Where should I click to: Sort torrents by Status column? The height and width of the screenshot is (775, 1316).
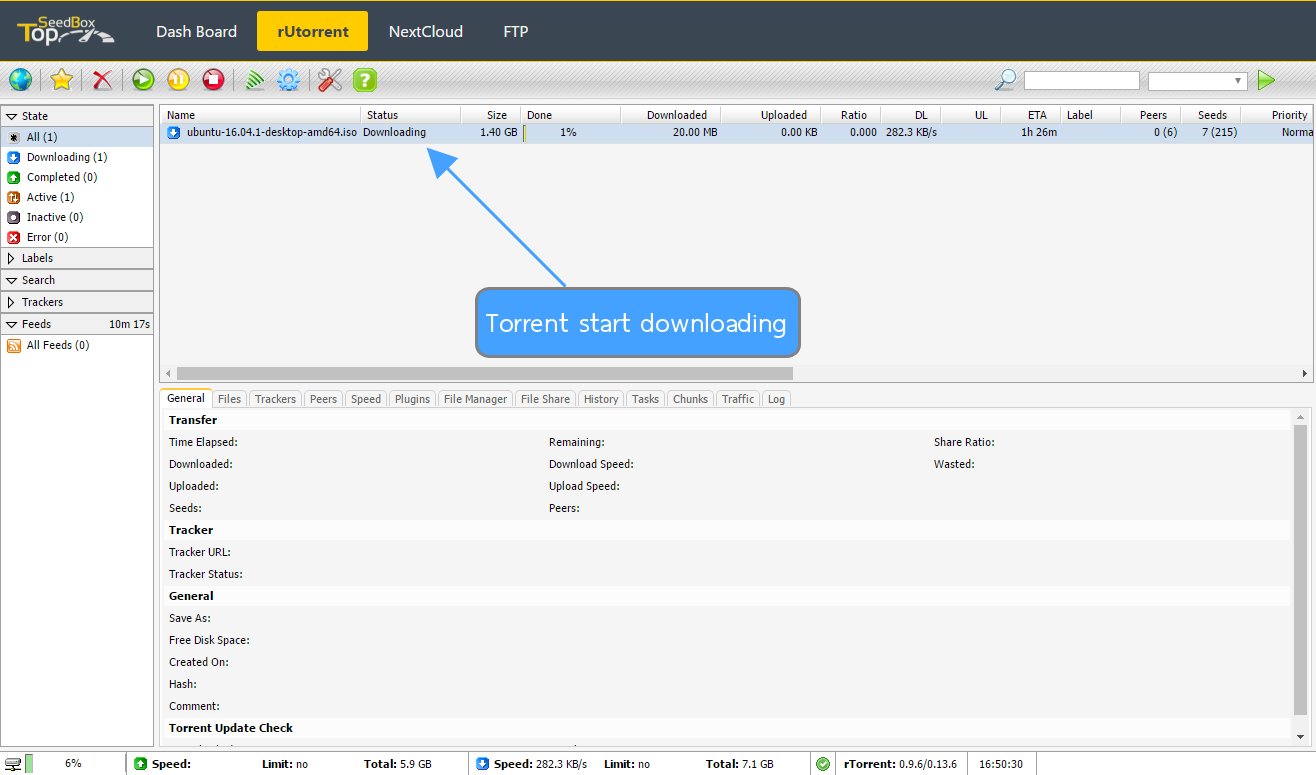pos(410,115)
